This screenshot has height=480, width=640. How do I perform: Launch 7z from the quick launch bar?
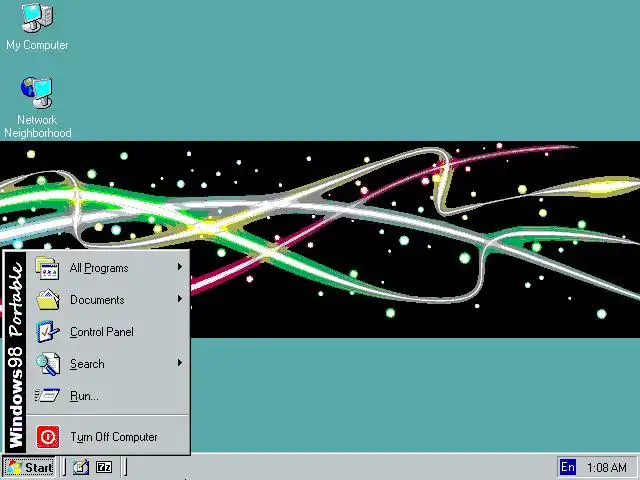click(x=104, y=467)
